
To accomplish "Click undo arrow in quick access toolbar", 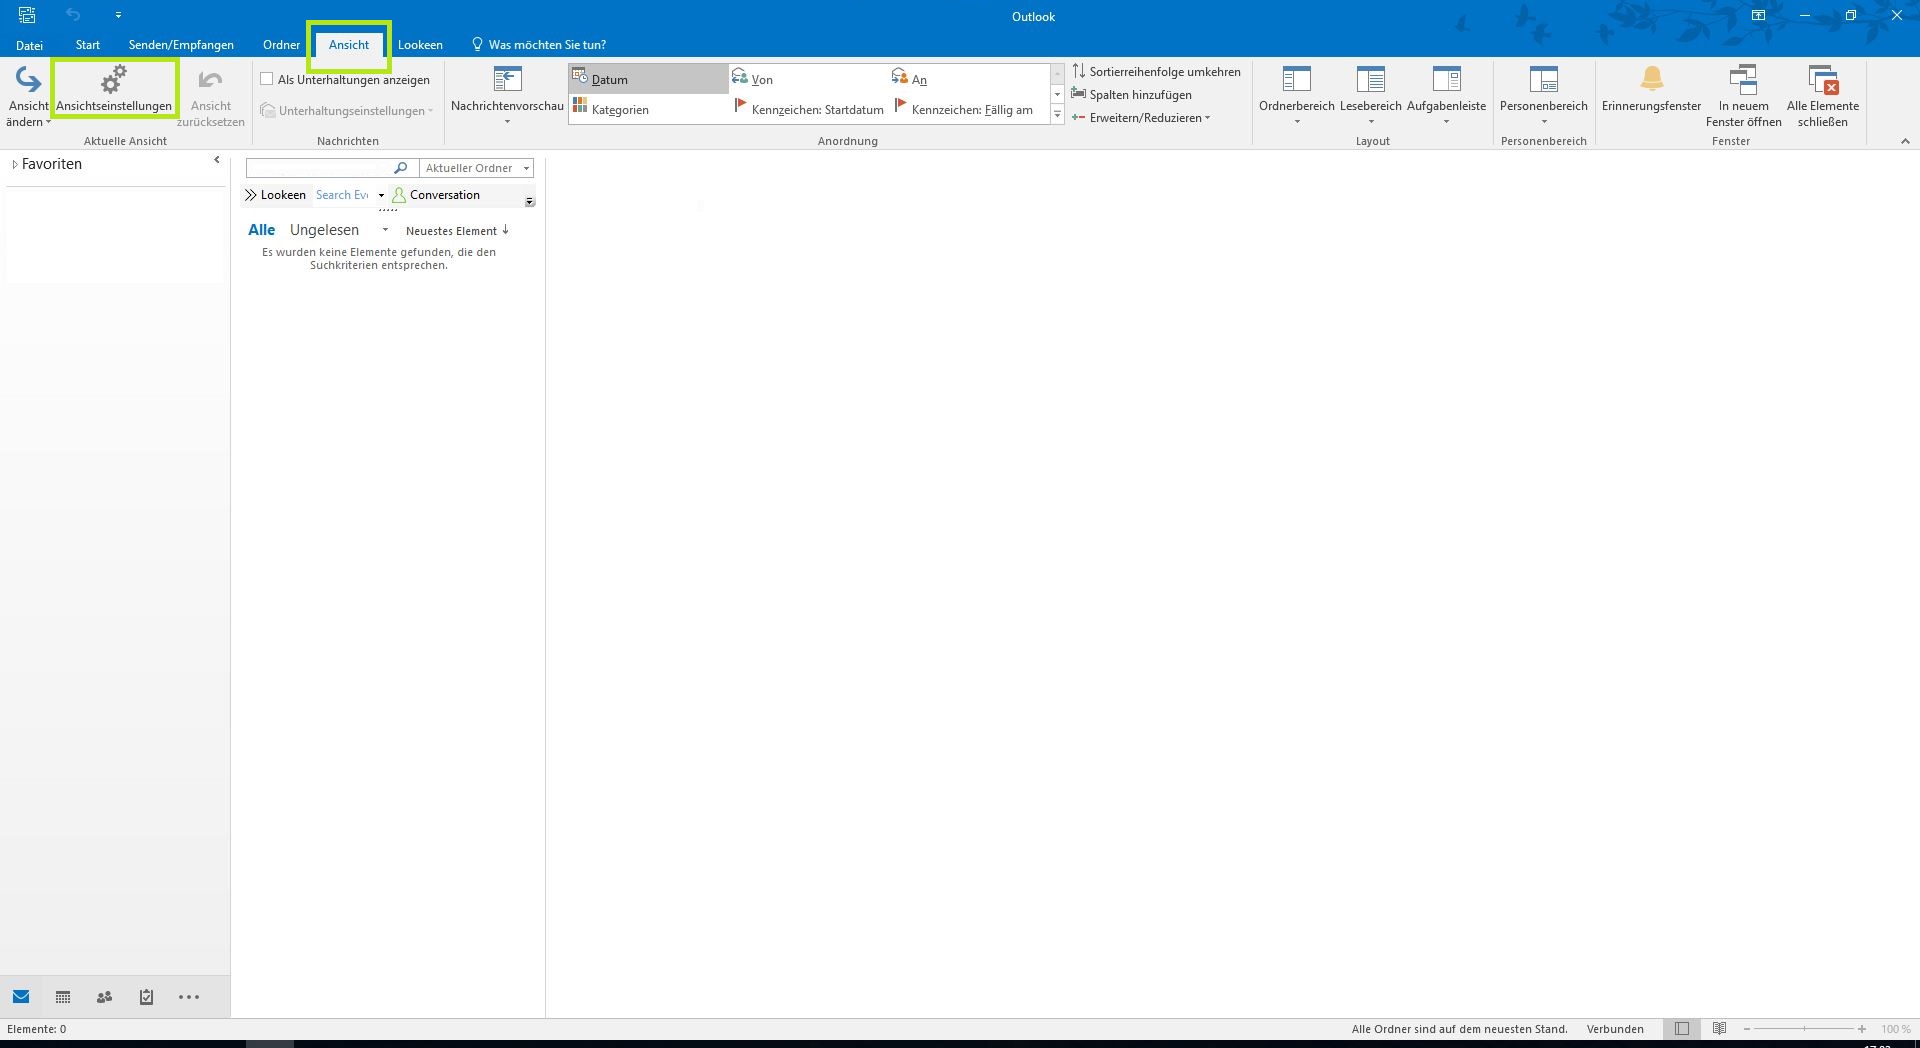I will point(73,15).
